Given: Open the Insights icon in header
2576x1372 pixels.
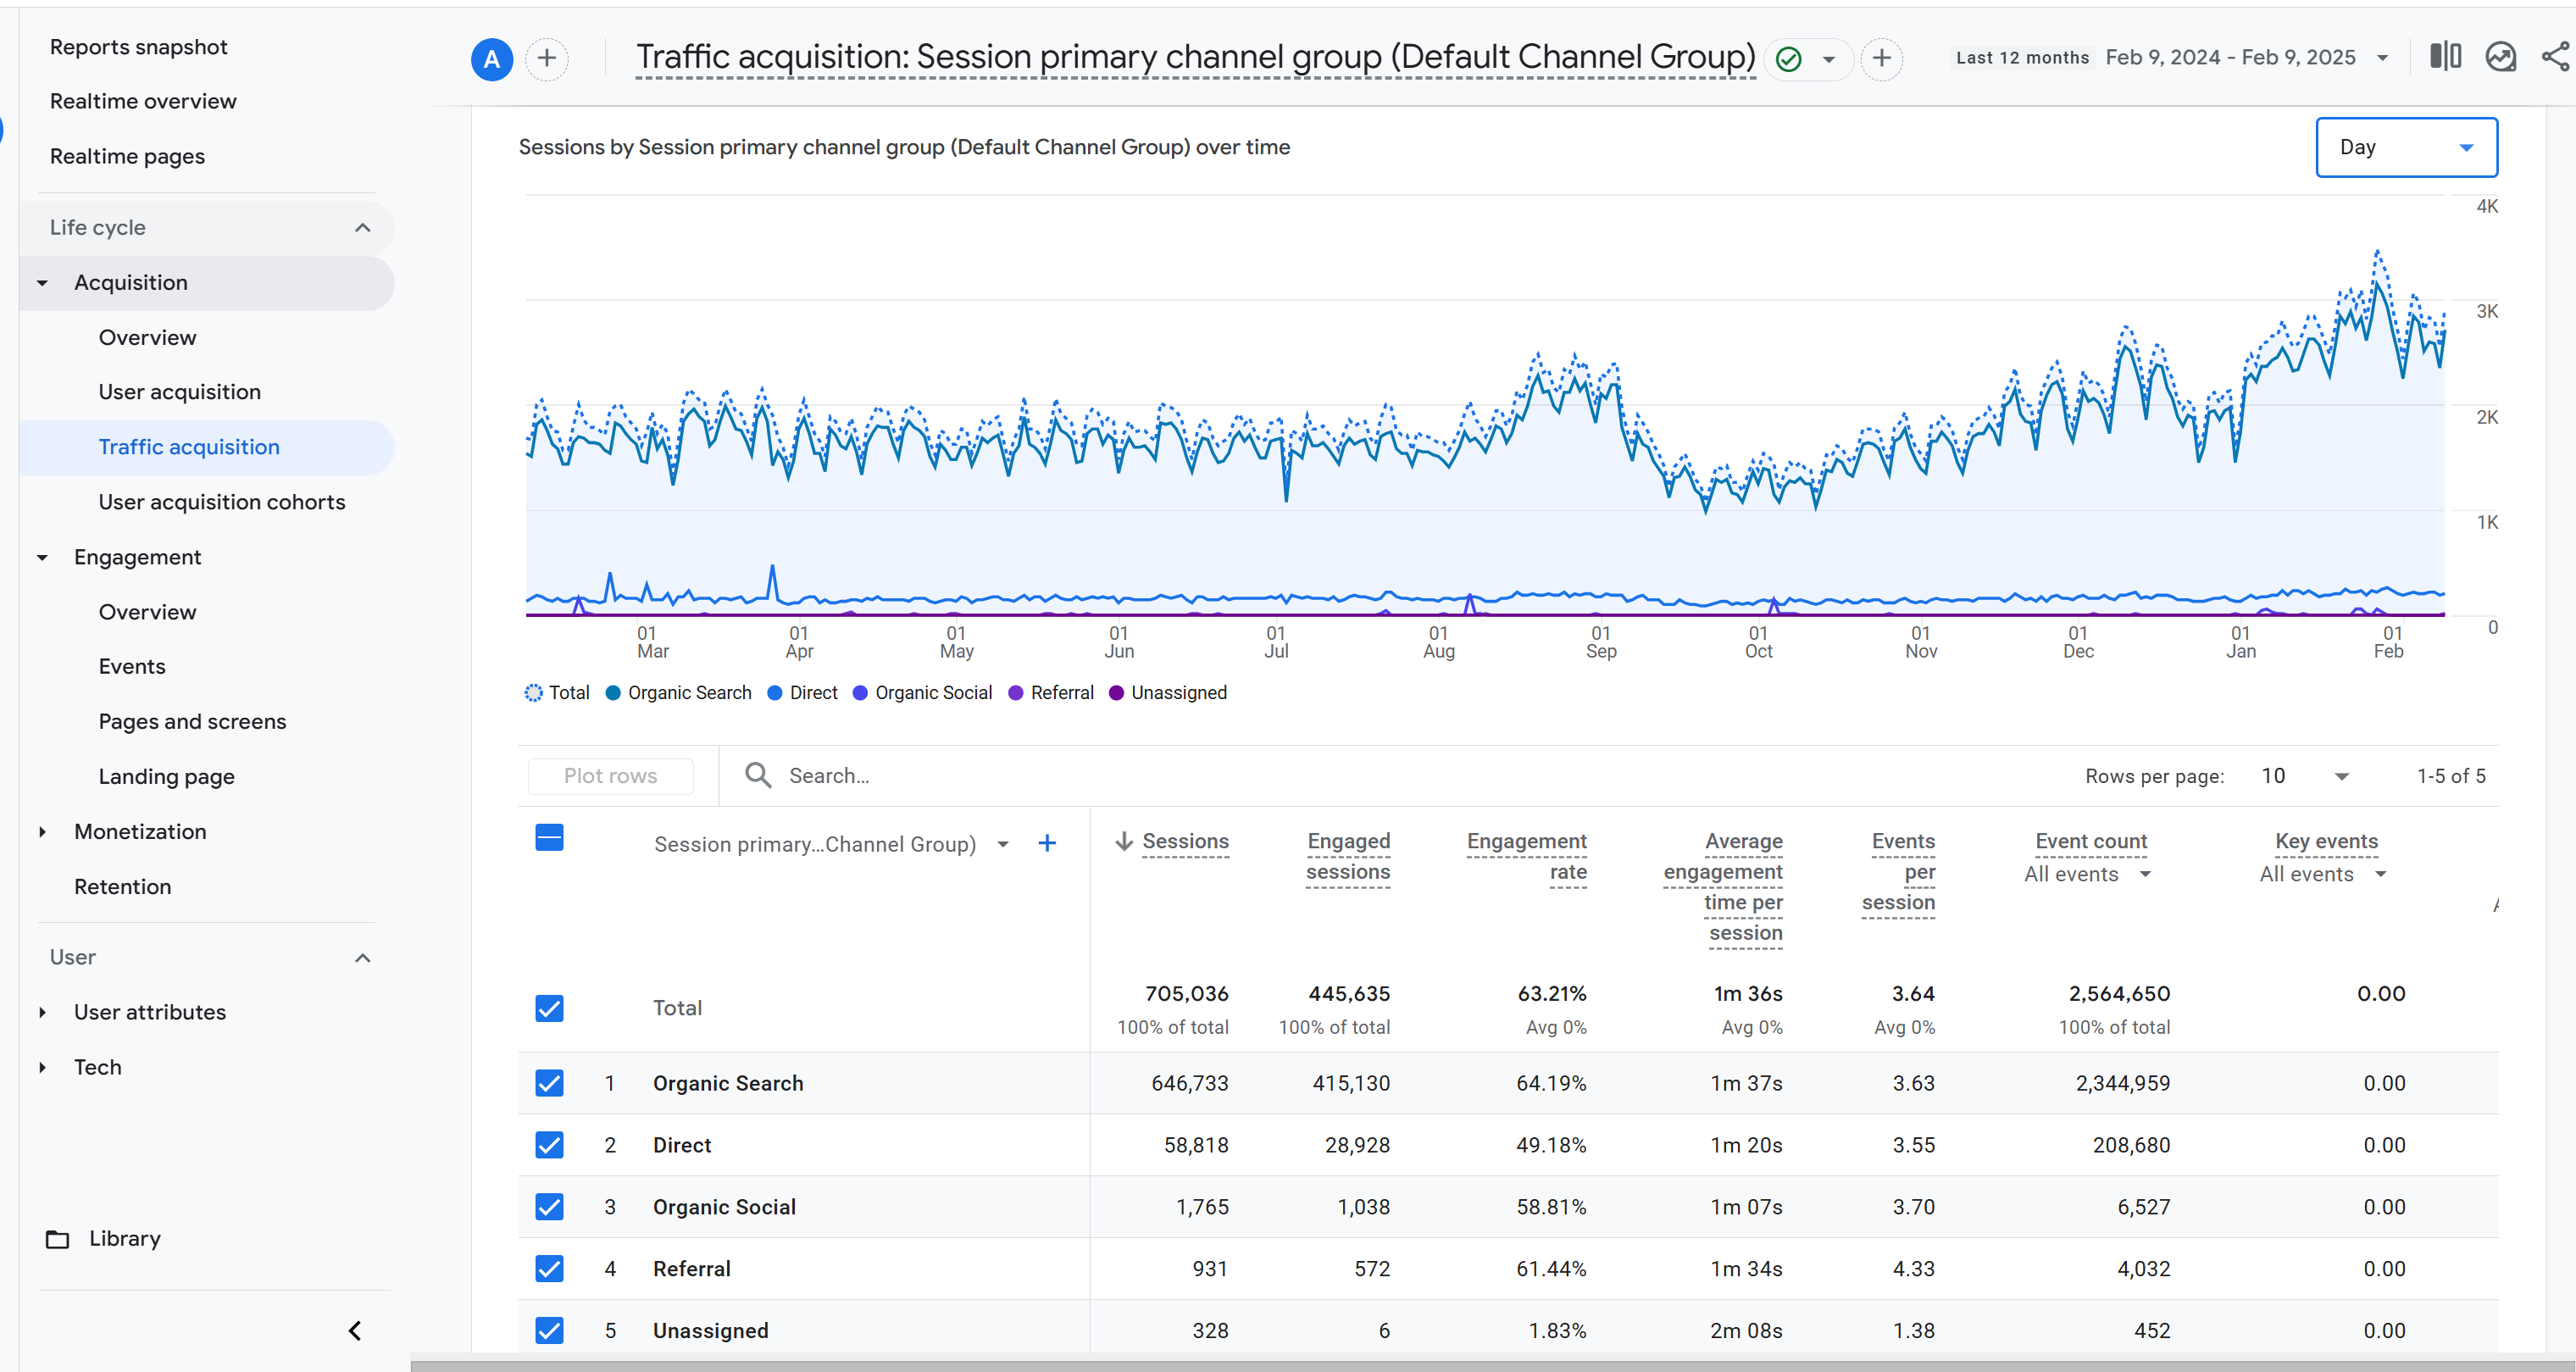Looking at the screenshot, I should pyautogui.click(x=2501, y=57).
